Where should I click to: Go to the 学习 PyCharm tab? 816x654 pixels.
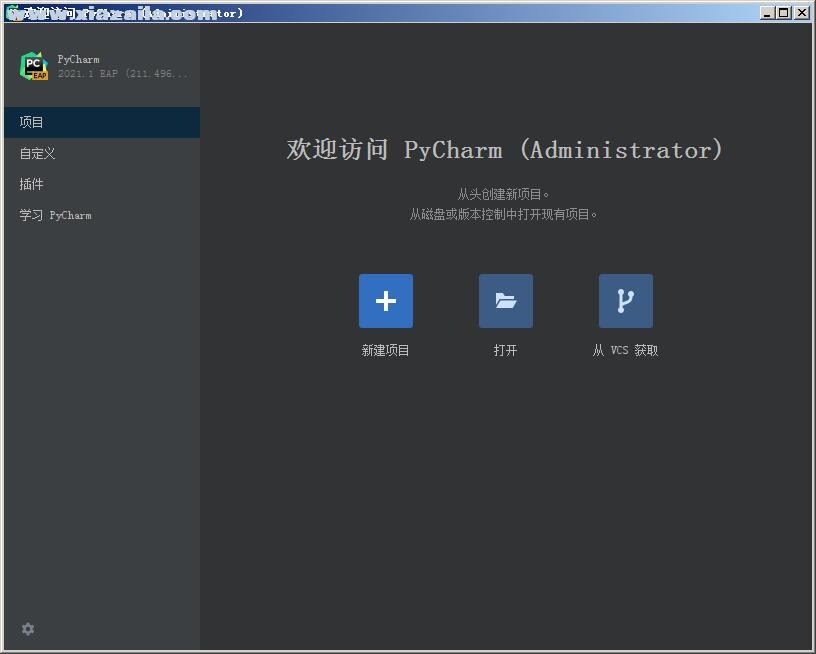point(102,215)
